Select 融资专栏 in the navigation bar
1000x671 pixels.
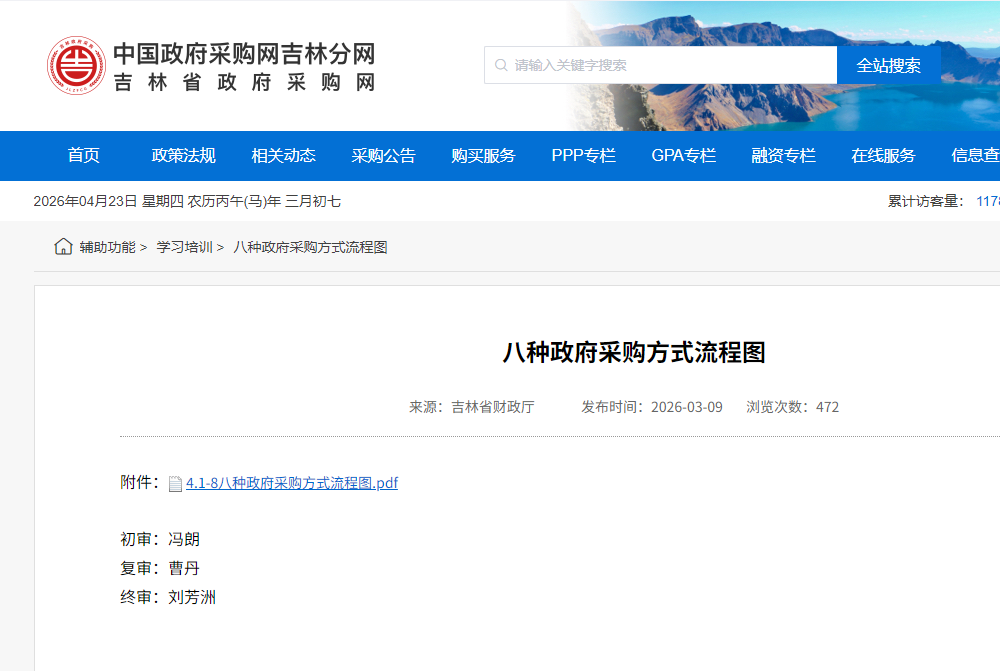click(782, 155)
